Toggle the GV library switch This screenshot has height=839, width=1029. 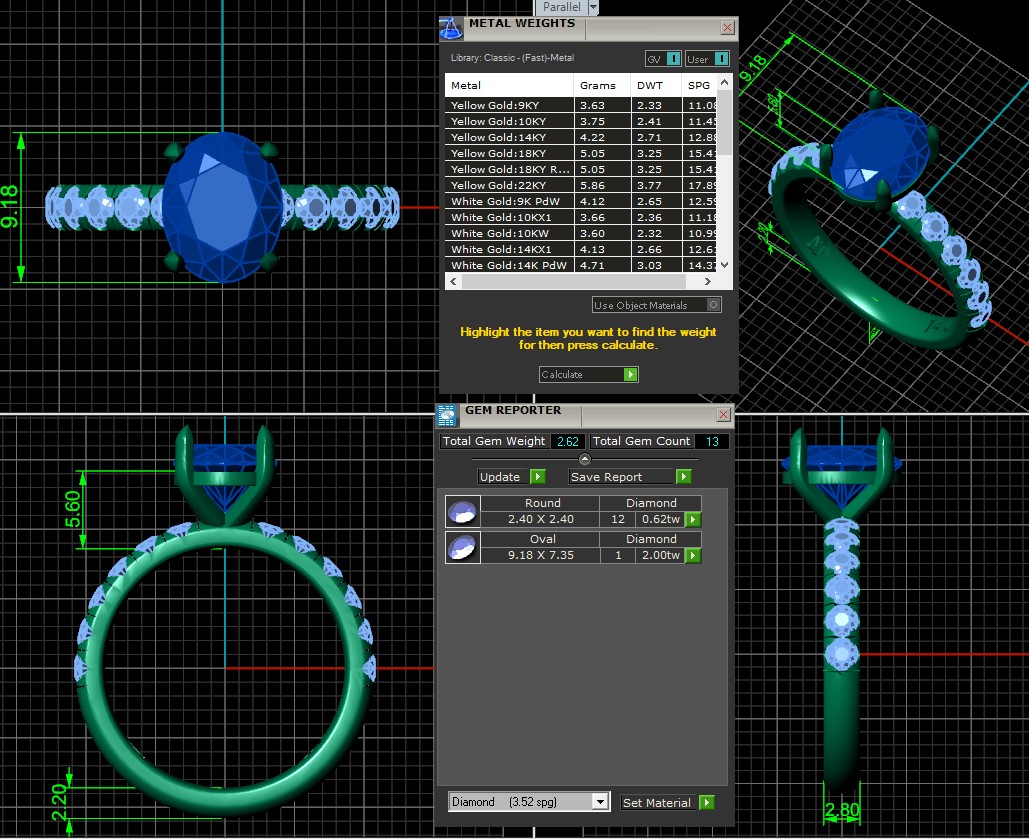(x=673, y=59)
